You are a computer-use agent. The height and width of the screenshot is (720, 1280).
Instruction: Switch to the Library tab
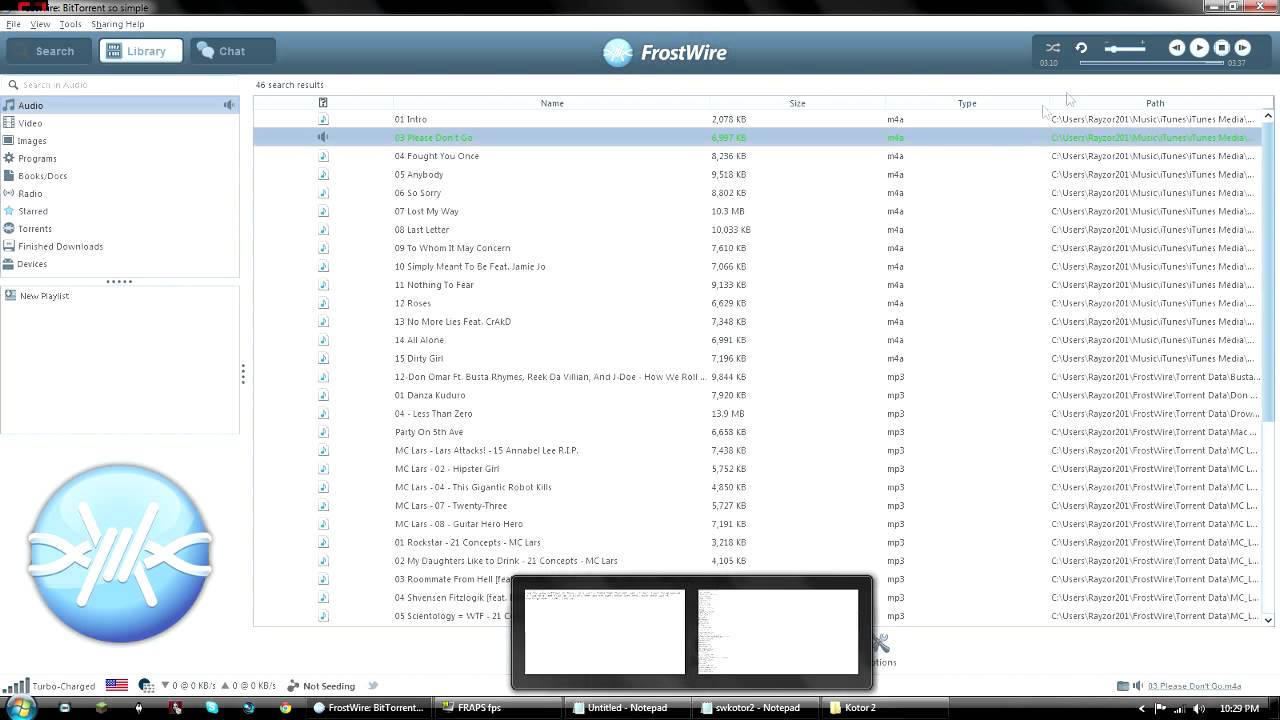click(x=141, y=51)
